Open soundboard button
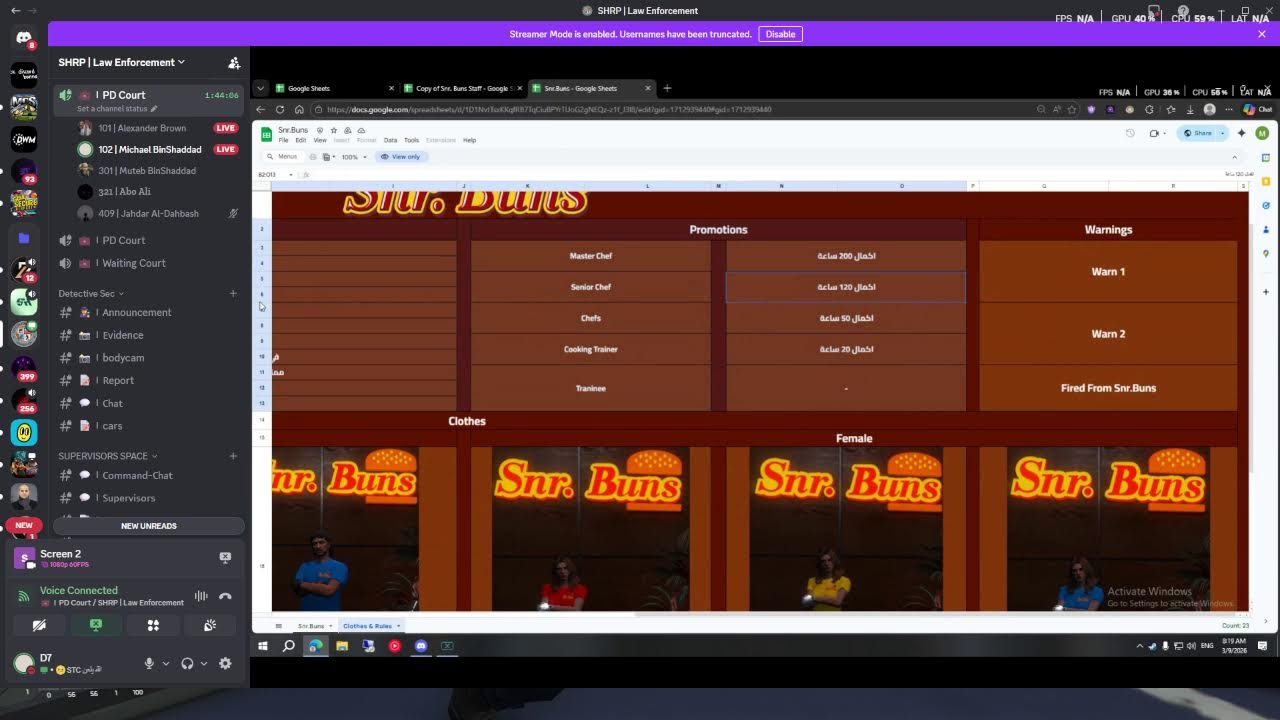This screenshot has width=1280, height=720. click(210, 625)
